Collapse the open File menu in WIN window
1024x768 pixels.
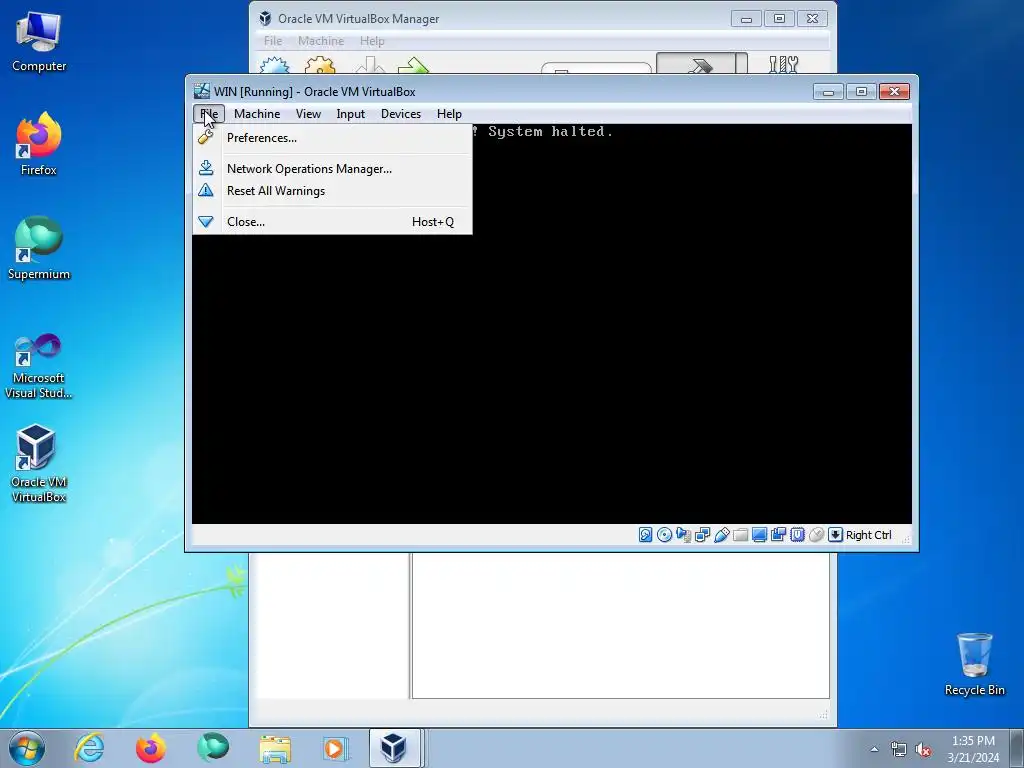coord(209,114)
